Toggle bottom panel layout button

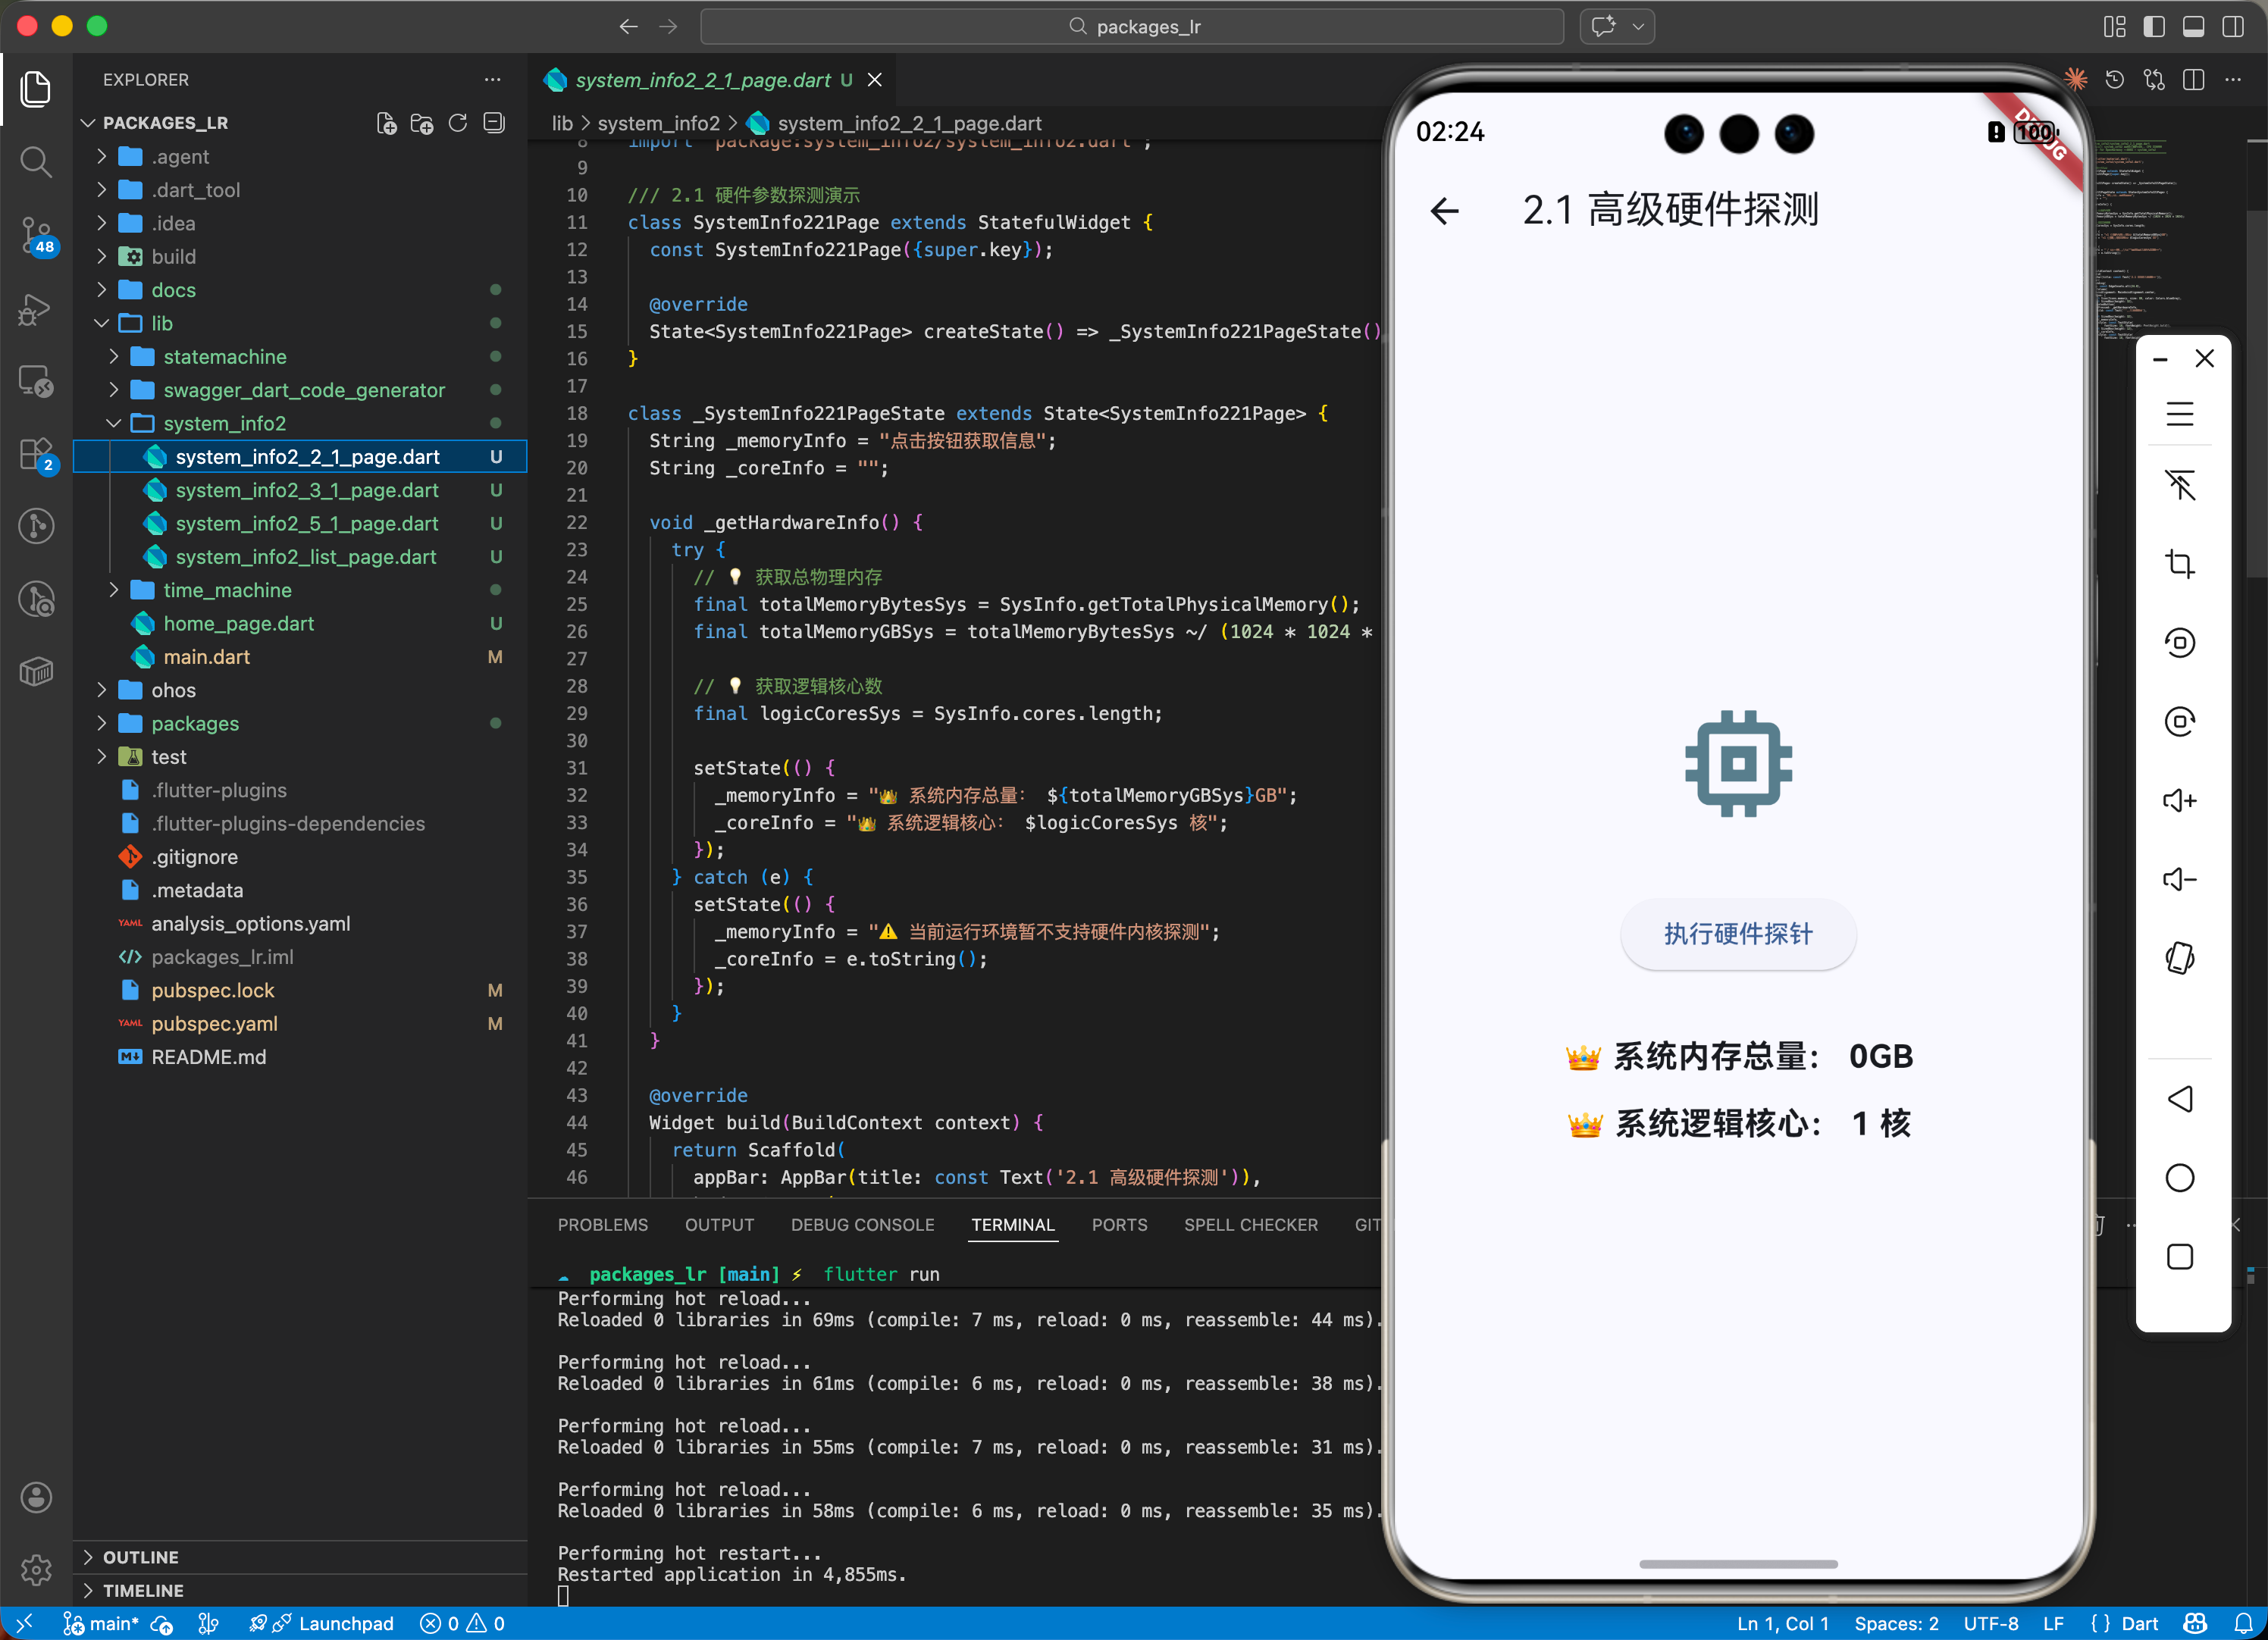point(2193,27)
